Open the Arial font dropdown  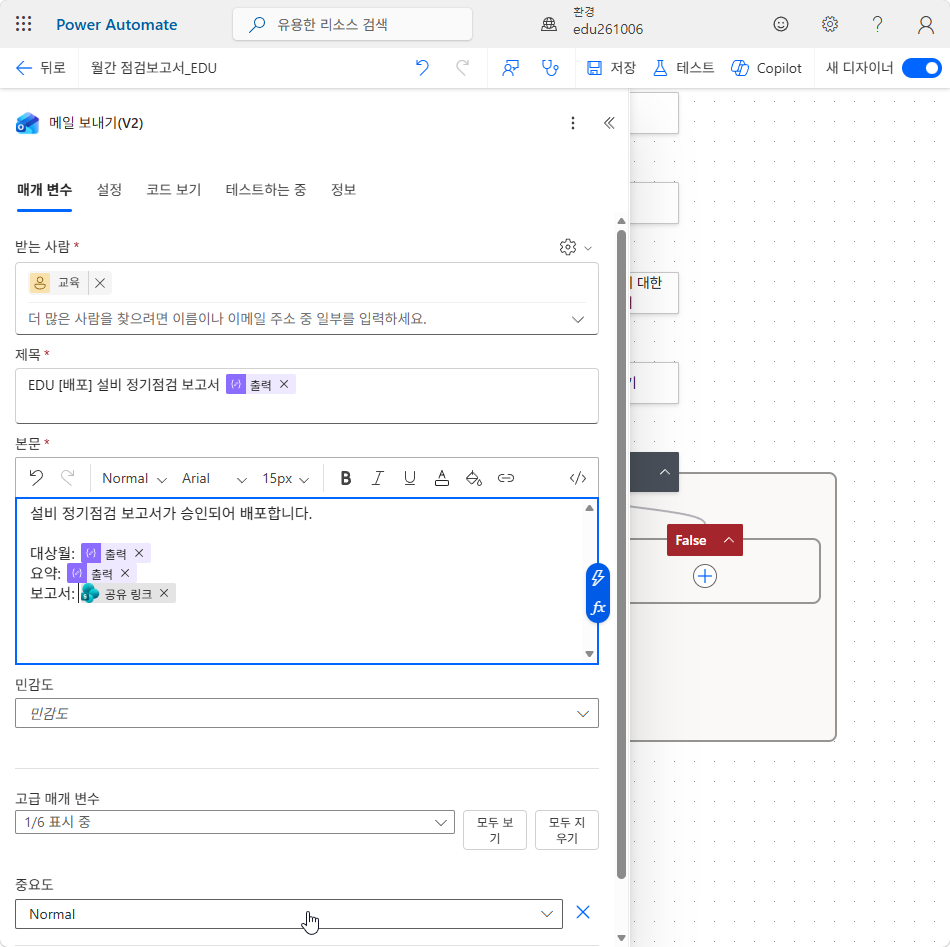(214, 478)
